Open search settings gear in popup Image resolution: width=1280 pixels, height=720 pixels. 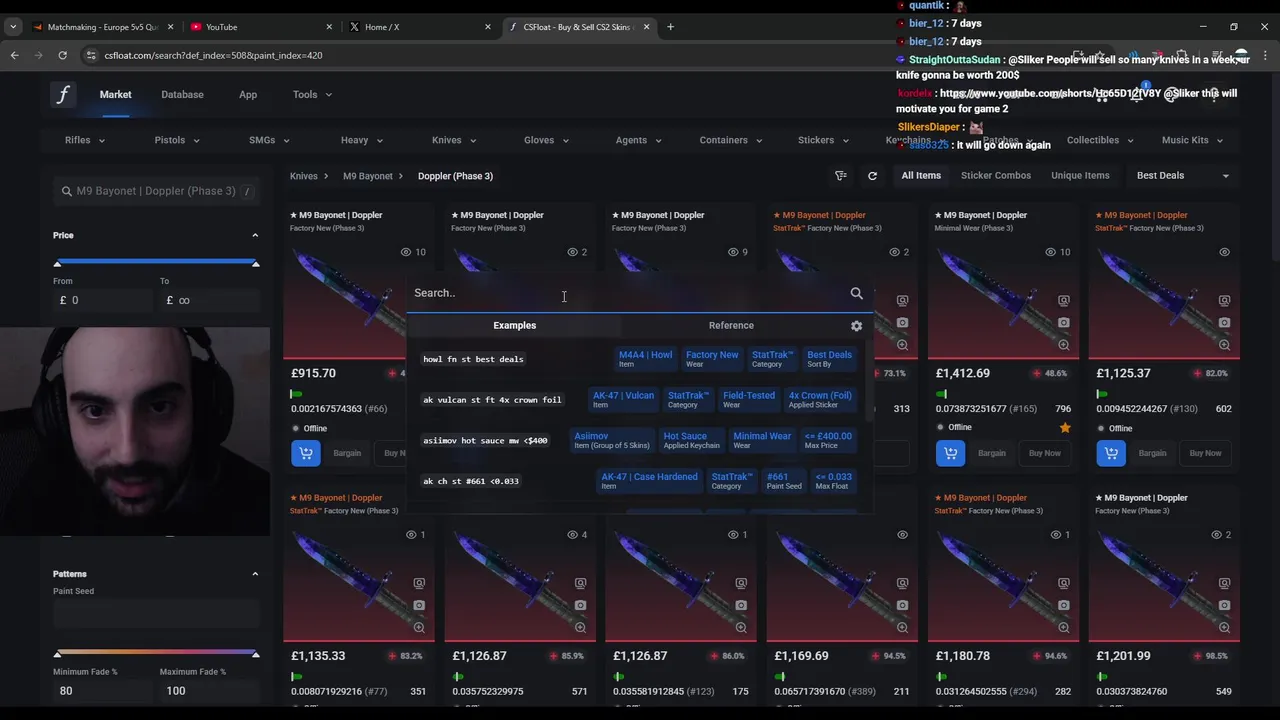(x=856, y=326)
